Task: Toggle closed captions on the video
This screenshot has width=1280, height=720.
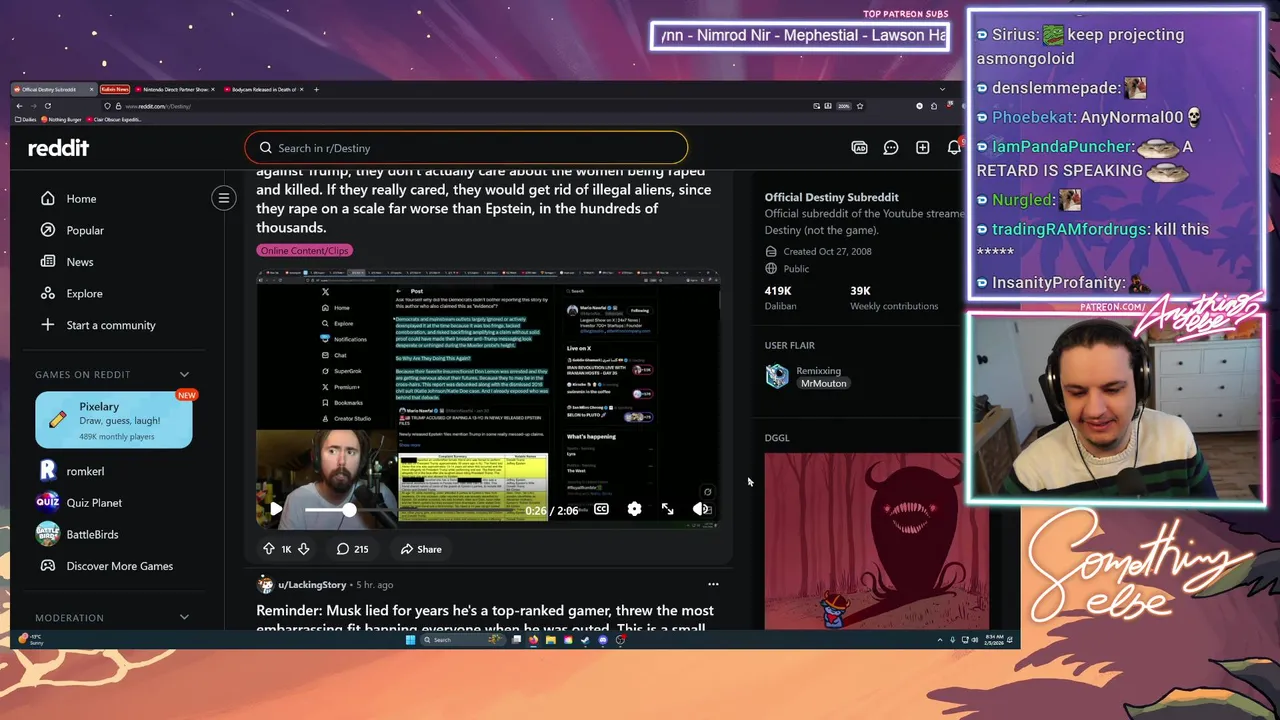Action: pyautogui.click(x=601, y=509)
